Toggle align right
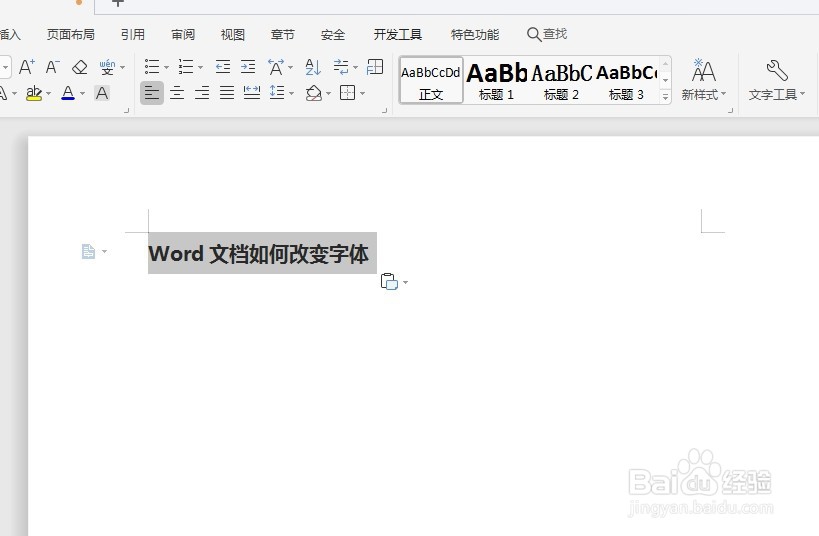This screenshot has height=536, width=819. tap(202, 93)
